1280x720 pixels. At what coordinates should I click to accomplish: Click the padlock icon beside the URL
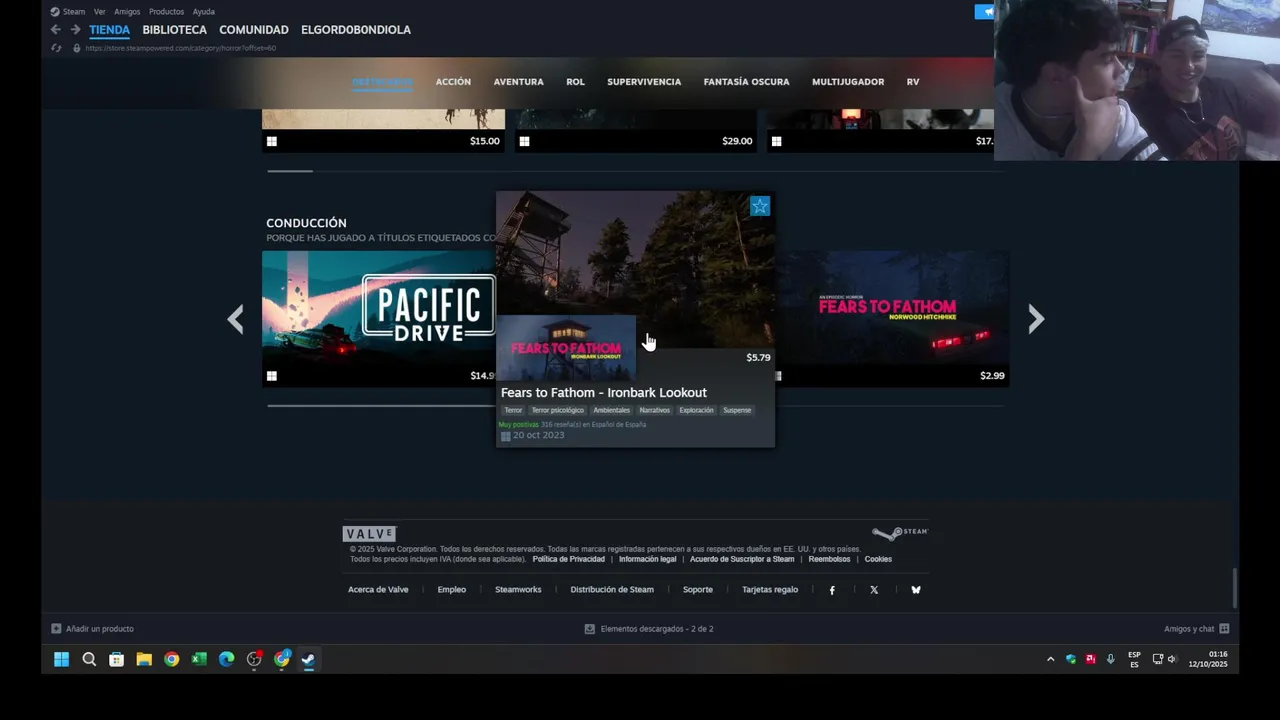[x=77, y=48]
